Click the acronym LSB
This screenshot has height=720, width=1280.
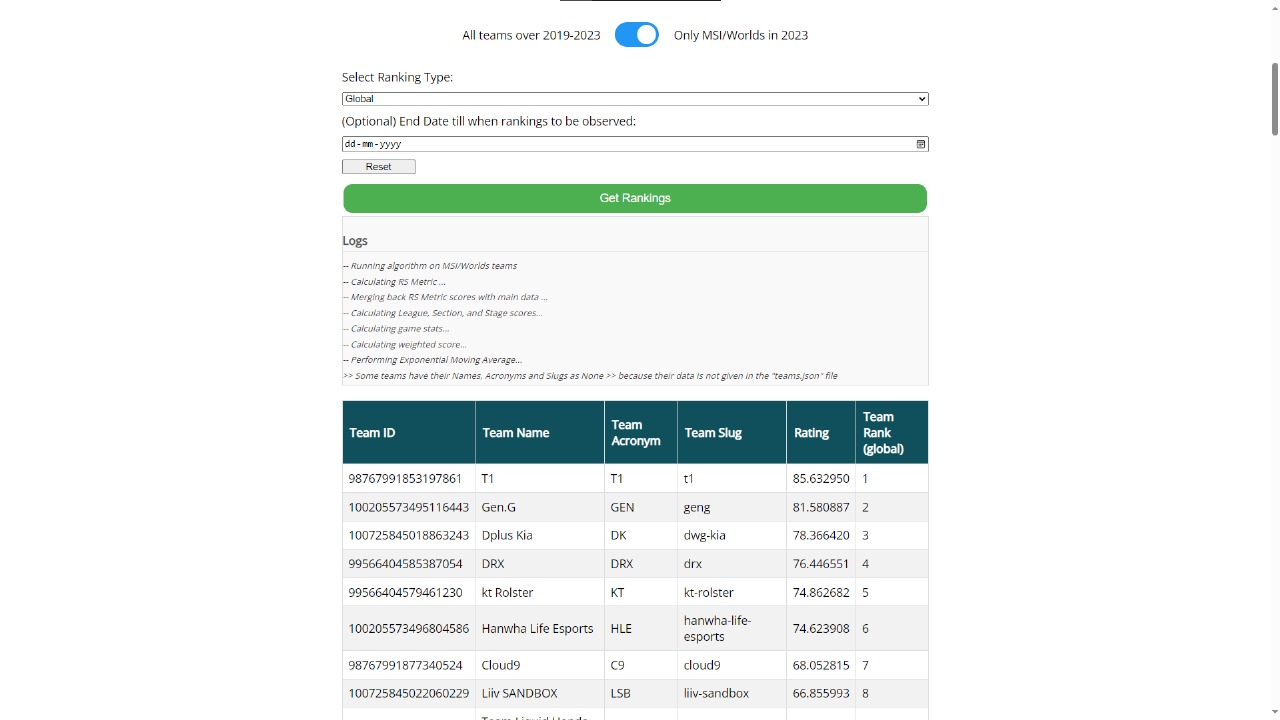[620, 693]
